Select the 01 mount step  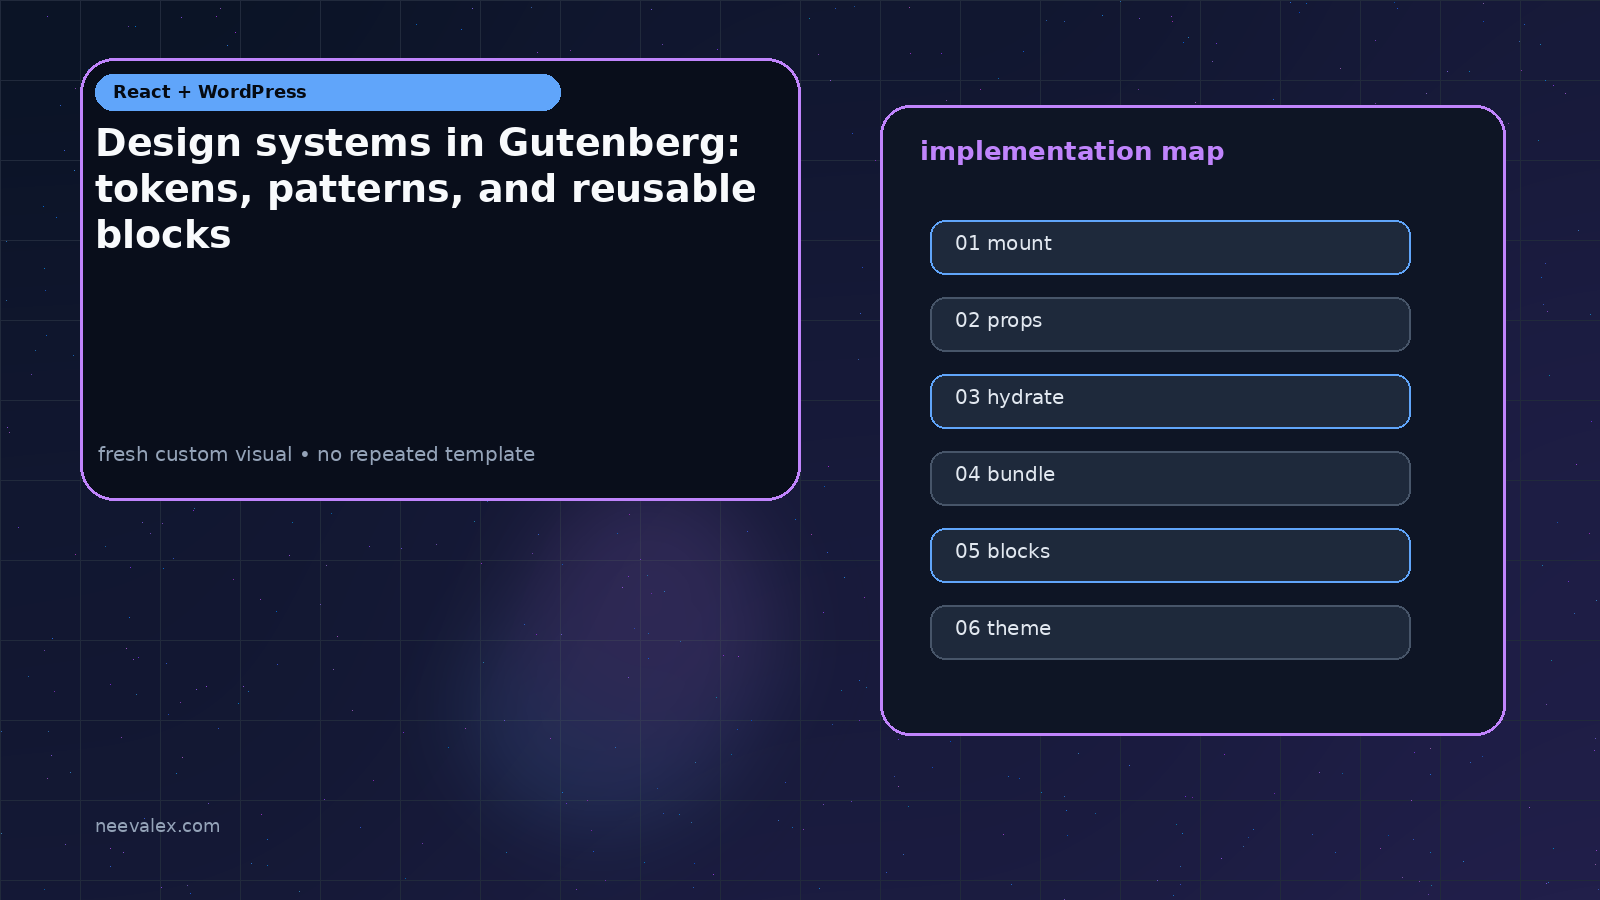[x=1170, y=247]
